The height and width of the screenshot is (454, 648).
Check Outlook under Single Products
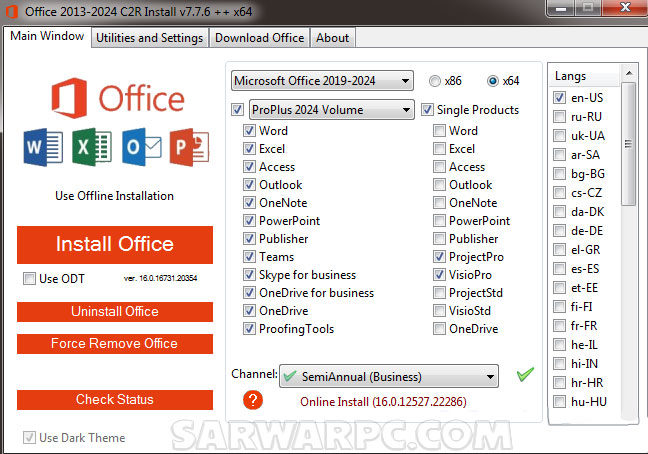[x=439, y=185]
